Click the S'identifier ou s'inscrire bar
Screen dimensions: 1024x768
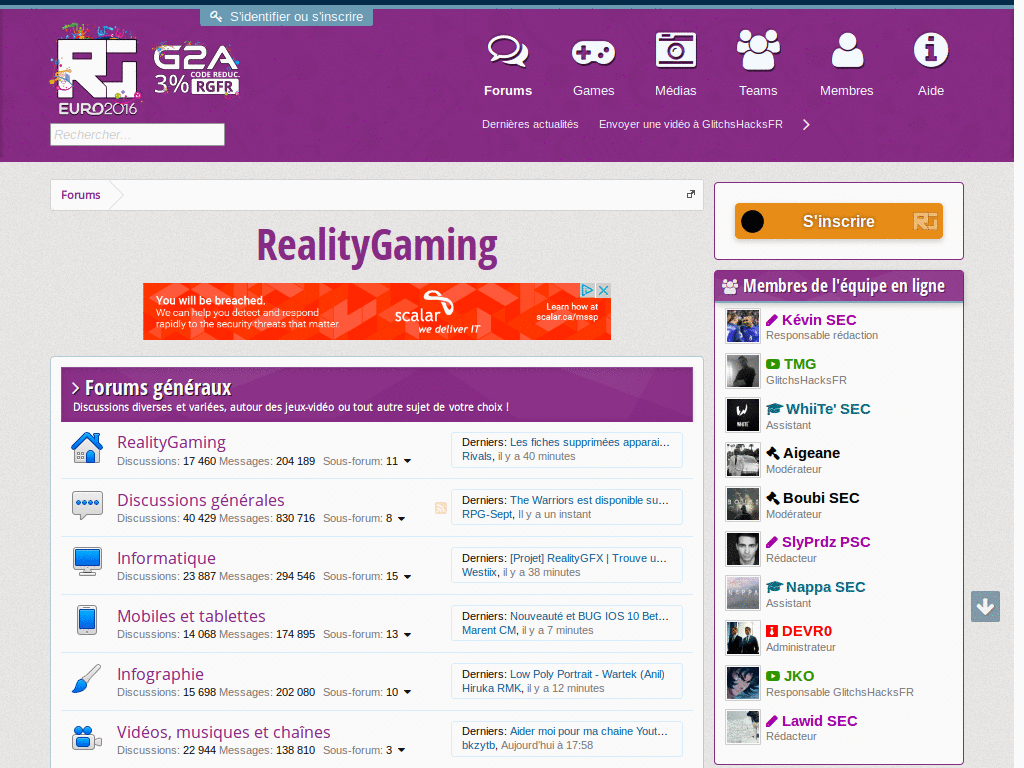point(286,16)
